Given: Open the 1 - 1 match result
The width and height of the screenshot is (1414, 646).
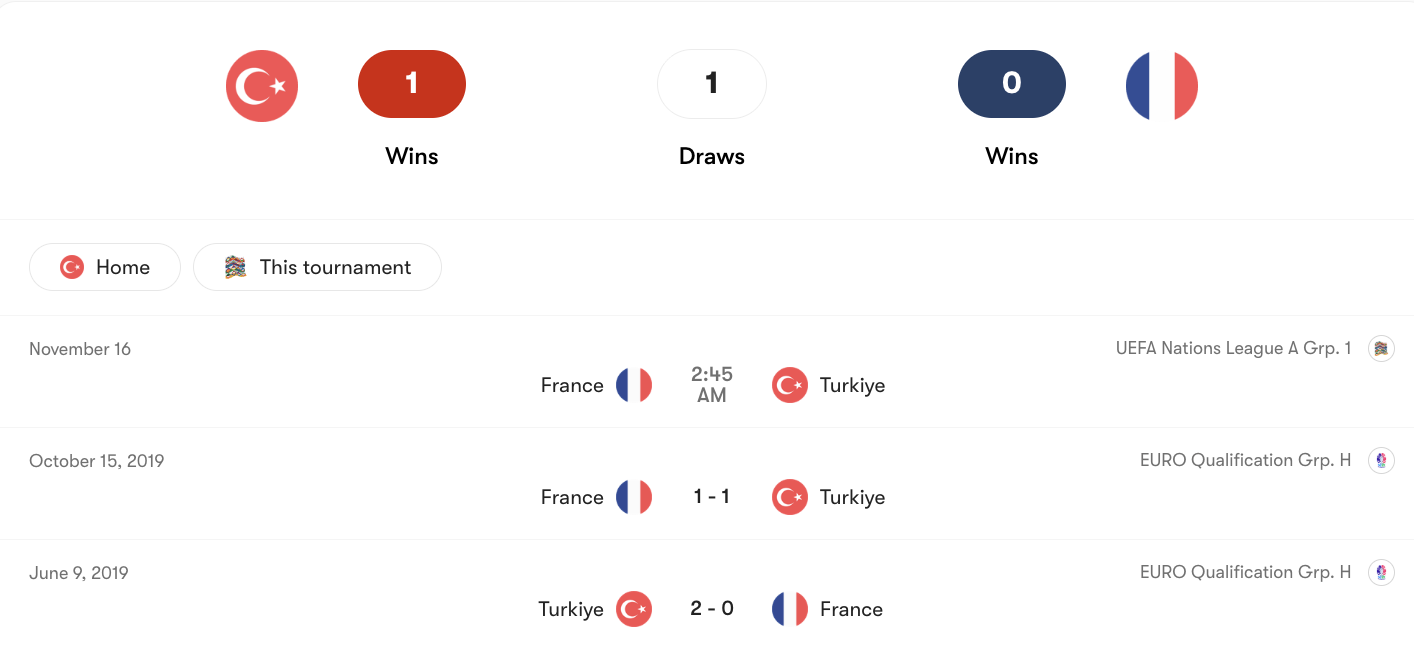Looking at the screenshot, I should pos(712,497).
